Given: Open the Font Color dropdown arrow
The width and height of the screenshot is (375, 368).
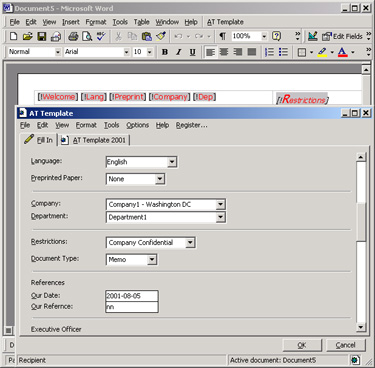Looking at the screenshot, I should tap(353, 52).
